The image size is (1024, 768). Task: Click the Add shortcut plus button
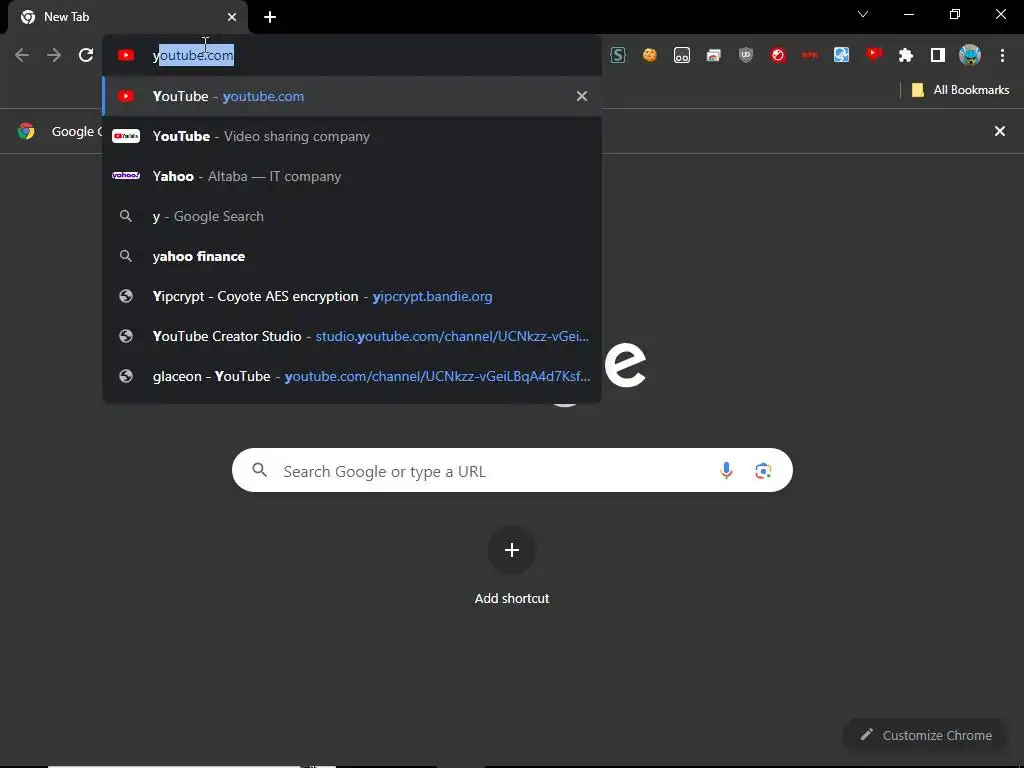tap(512, 550)
